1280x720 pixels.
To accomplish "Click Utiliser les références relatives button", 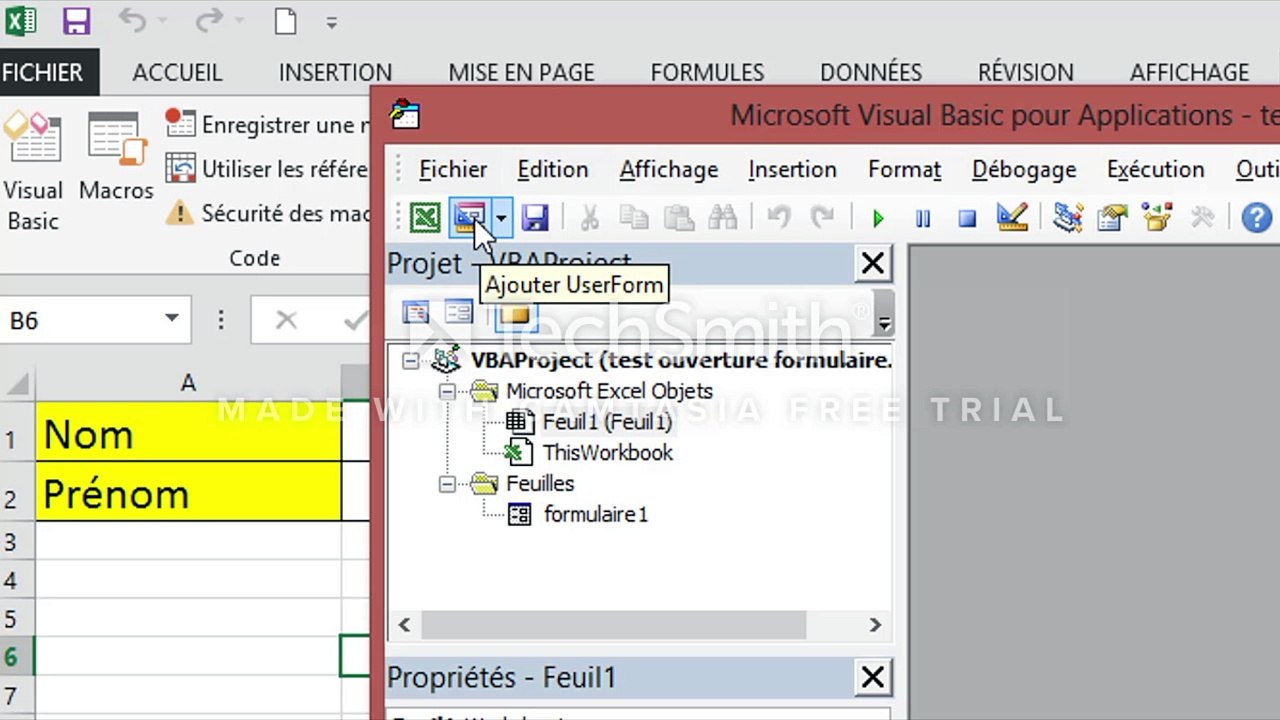I will (x=267, y=169).
